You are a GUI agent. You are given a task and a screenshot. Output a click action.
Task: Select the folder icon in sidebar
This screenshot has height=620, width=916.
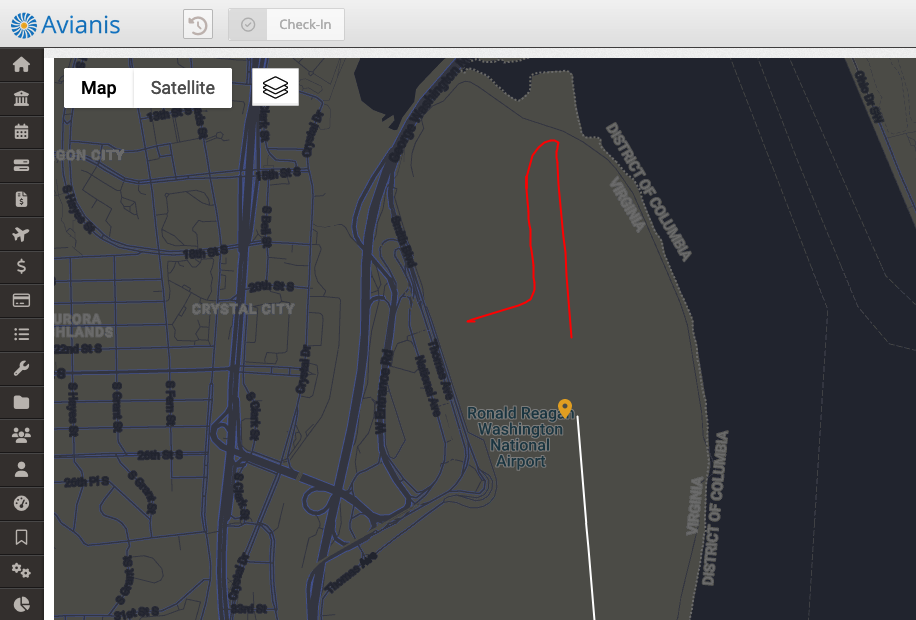[22, 402]
